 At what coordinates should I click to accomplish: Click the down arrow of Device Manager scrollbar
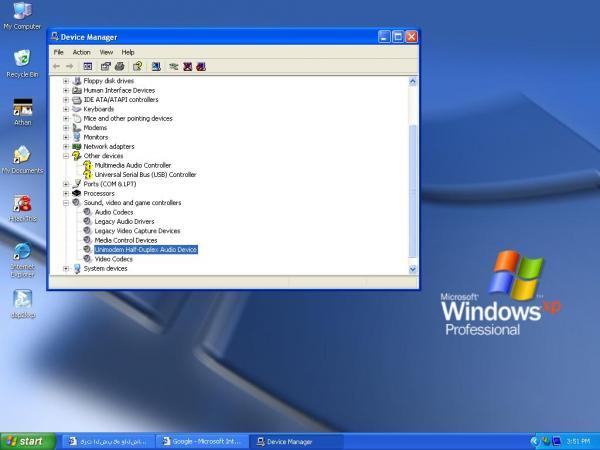pyautogui.click(x=412, y=269)
